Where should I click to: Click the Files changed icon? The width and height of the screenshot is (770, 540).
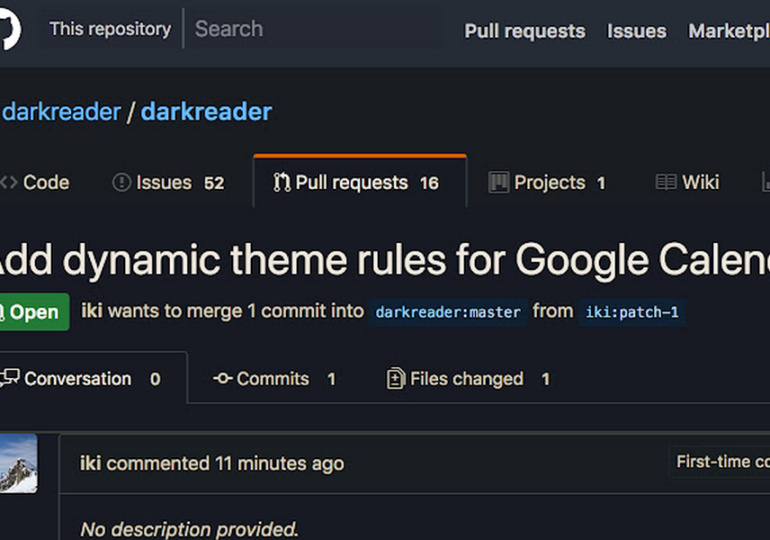point(396,379)
